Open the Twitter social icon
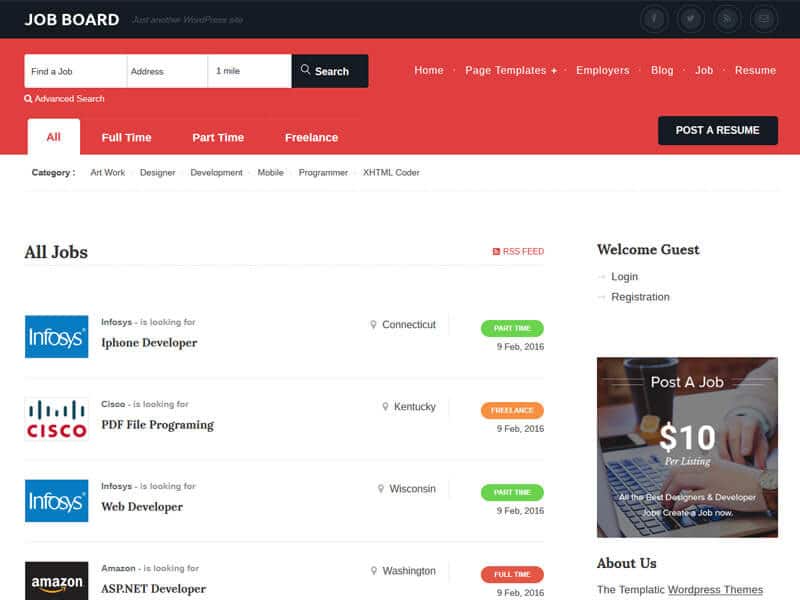Screen dimensions: 800x600 click(x=690, y=19)
